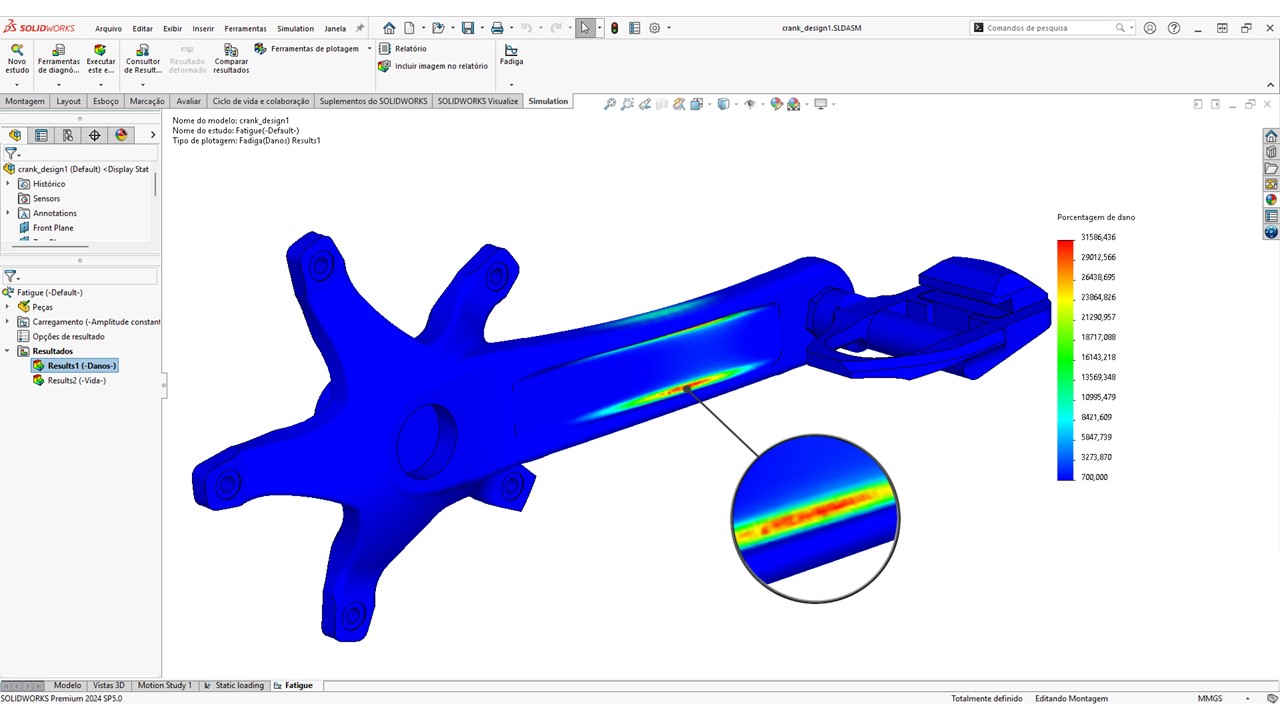Click the Previous View icon
This screenshot has width=1280, height=720.
tap(645, 104)
